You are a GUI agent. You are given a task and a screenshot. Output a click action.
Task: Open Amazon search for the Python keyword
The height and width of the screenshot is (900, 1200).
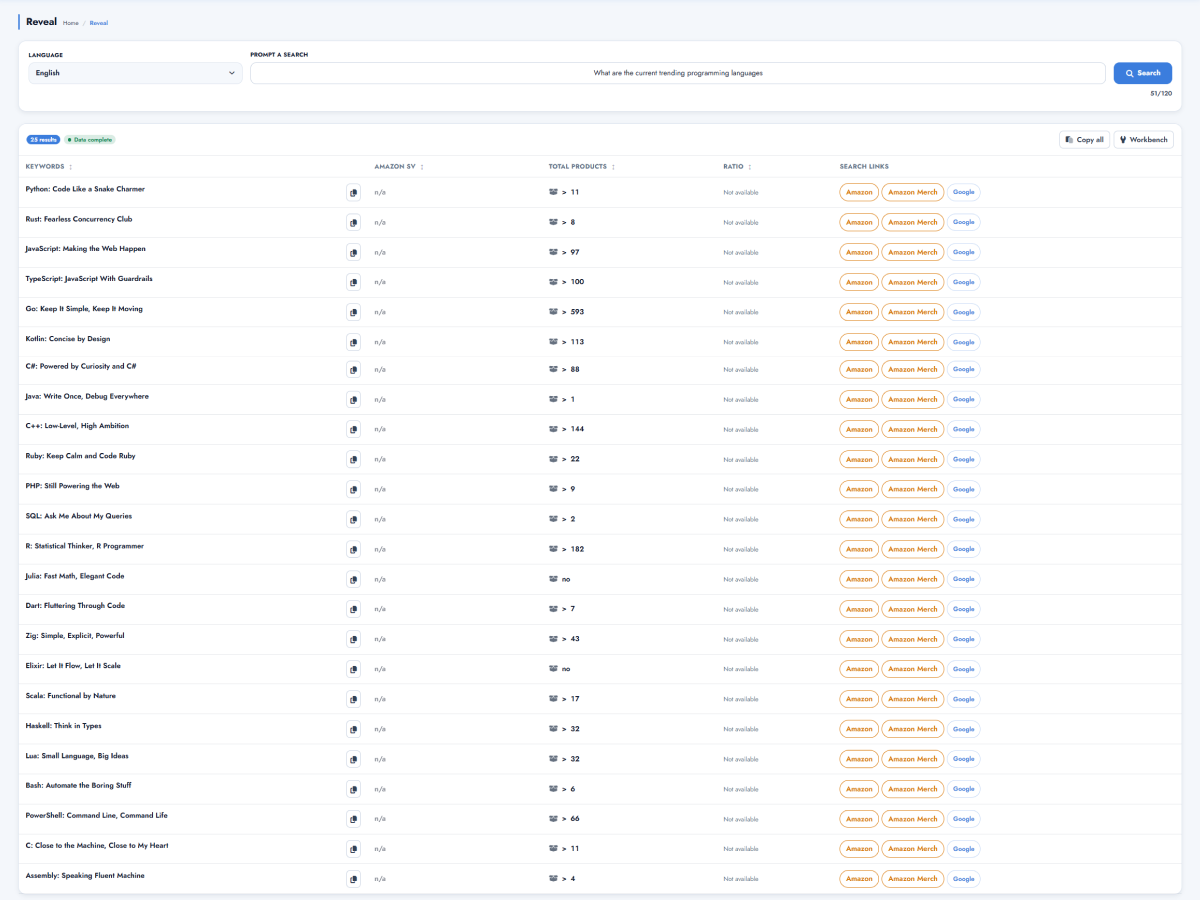click(x=859, y=193)
